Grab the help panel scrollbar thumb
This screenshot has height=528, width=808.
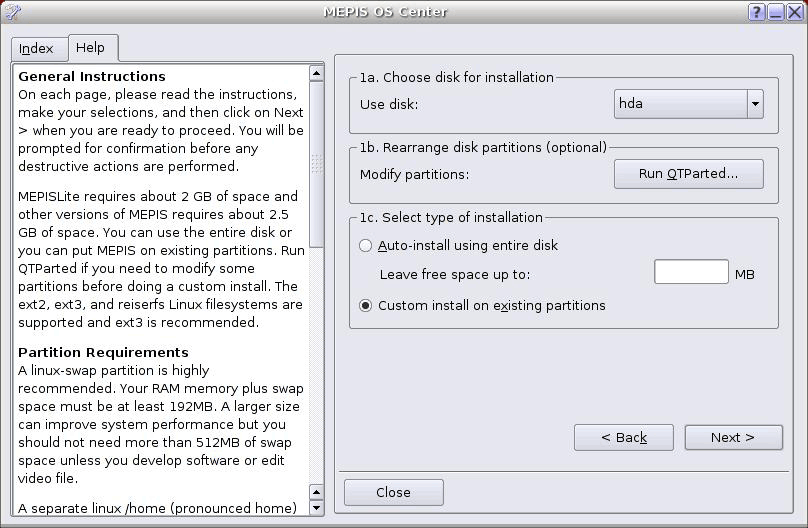tap(316, 164)
